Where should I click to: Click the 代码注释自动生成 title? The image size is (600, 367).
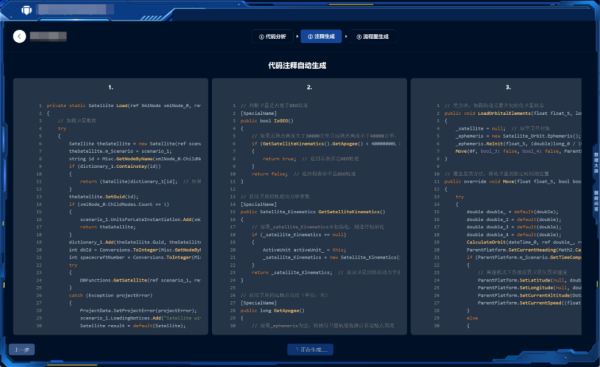tap(297, 65)
